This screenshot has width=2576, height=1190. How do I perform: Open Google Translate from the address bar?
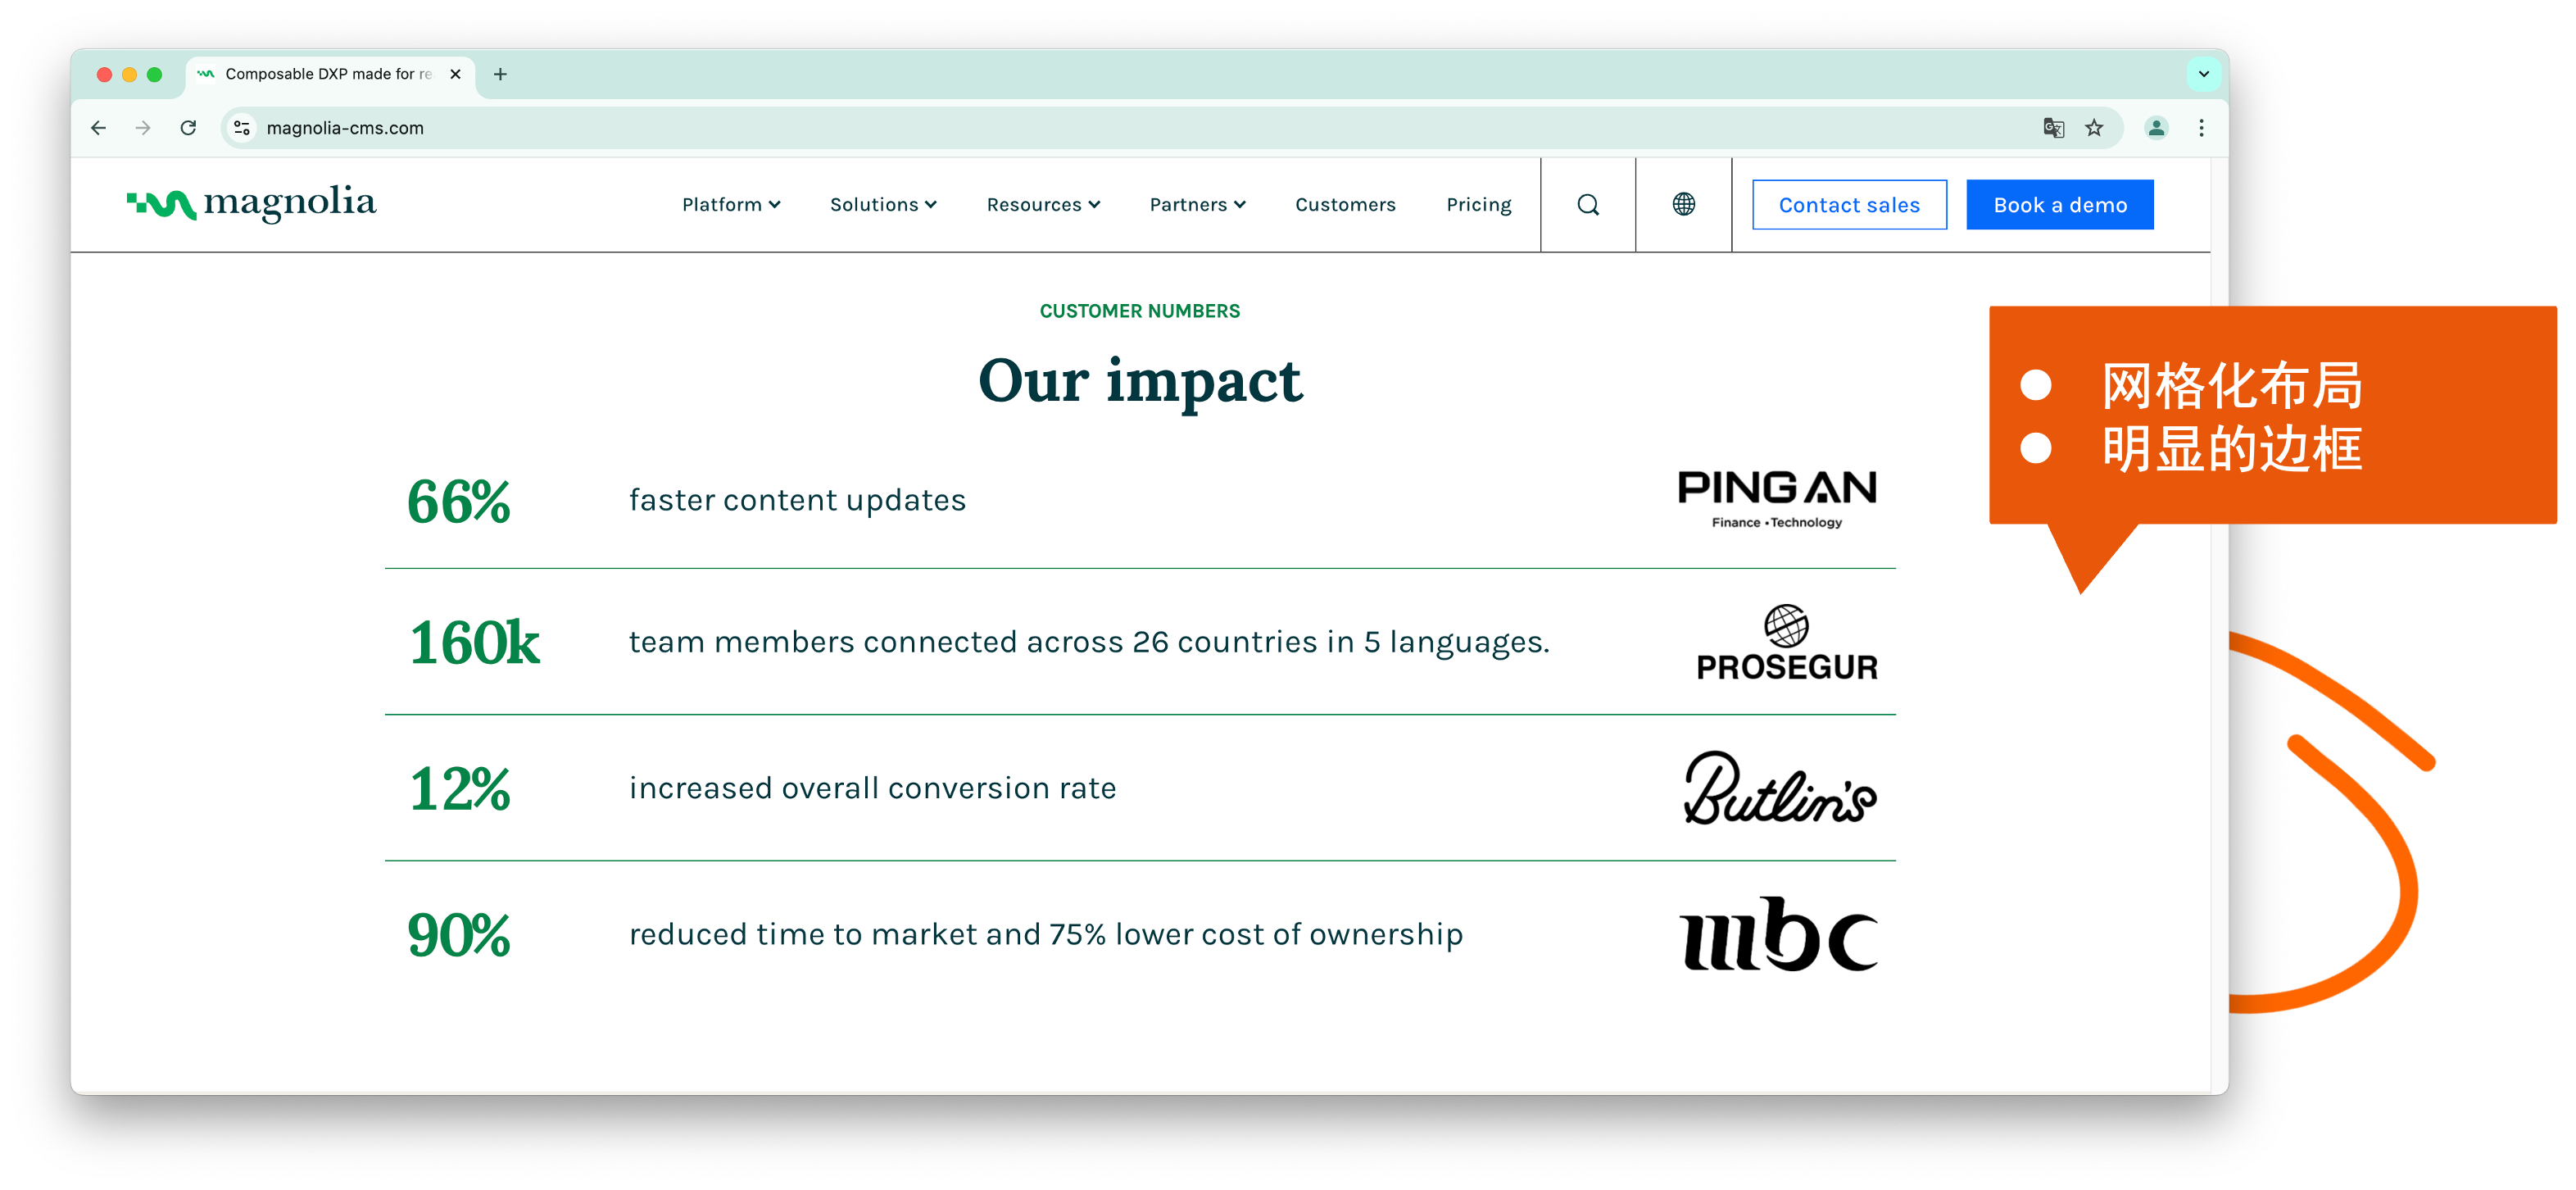pyautogui.click(x=2053, y=128)
